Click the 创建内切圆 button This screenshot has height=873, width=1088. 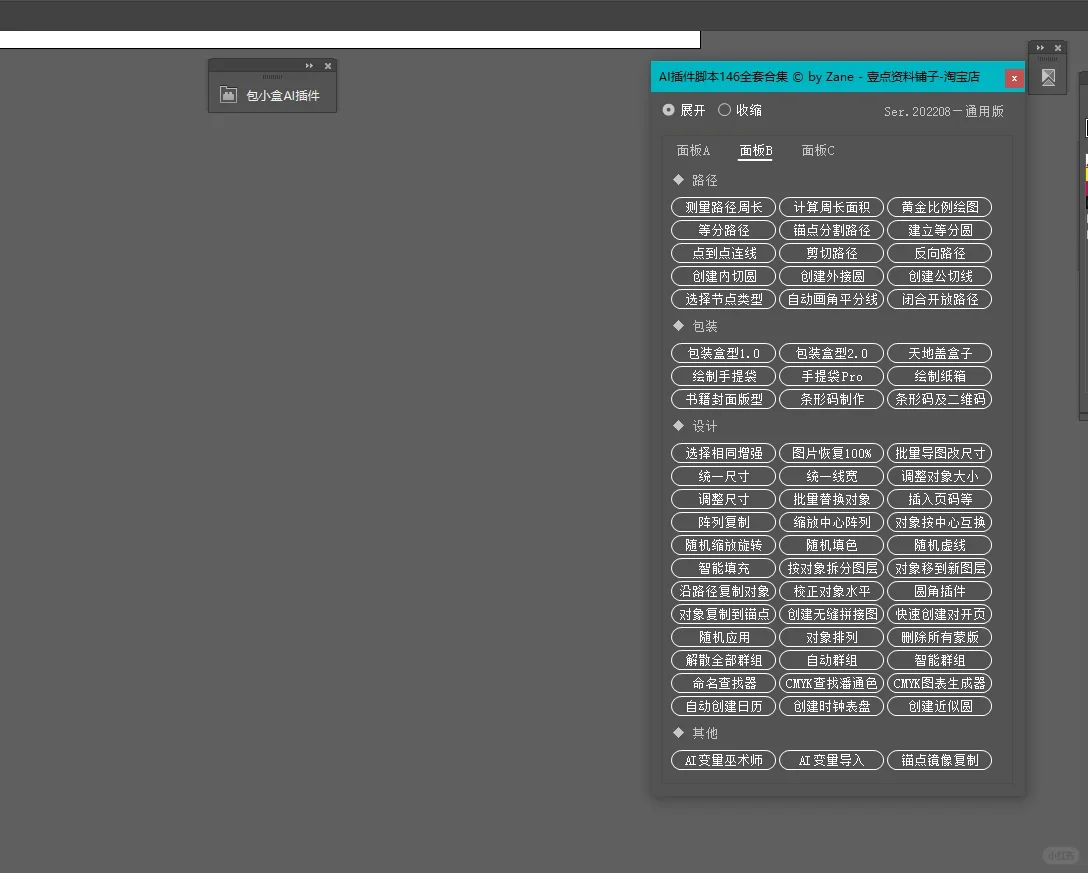point(724,276)
